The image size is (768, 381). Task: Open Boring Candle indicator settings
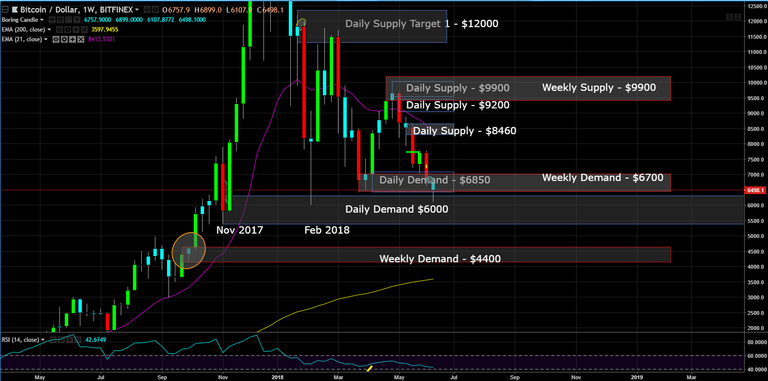click(59, 20)
